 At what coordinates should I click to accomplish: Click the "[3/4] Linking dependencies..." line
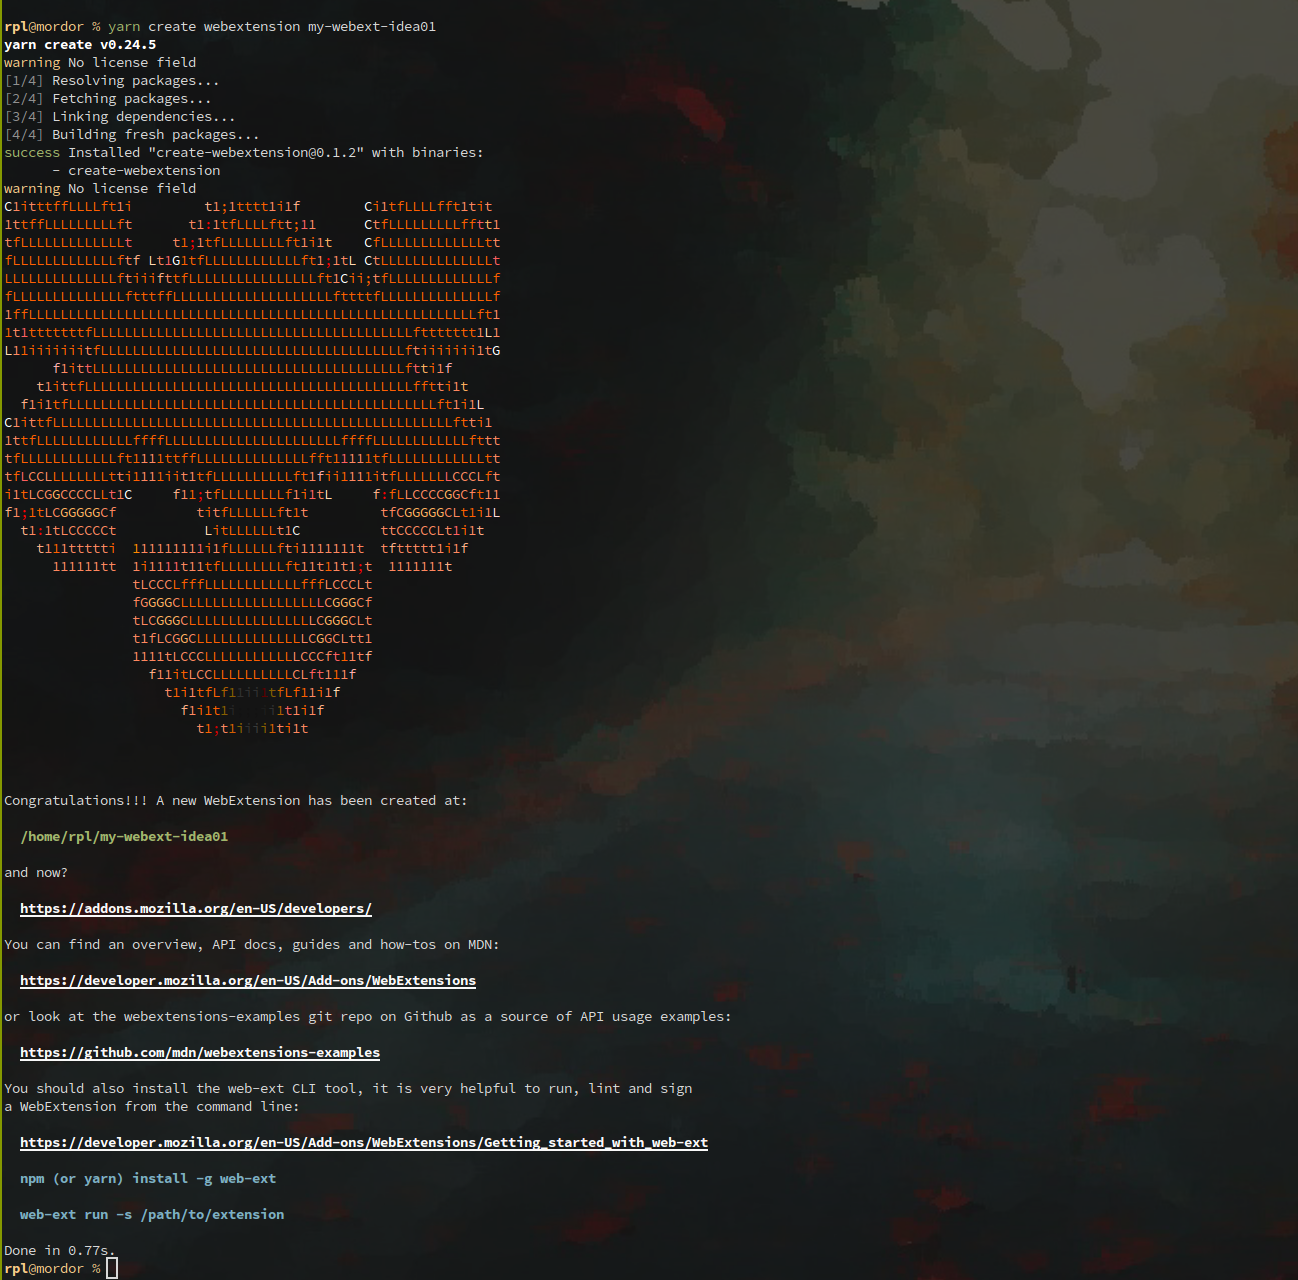(120, 117)
